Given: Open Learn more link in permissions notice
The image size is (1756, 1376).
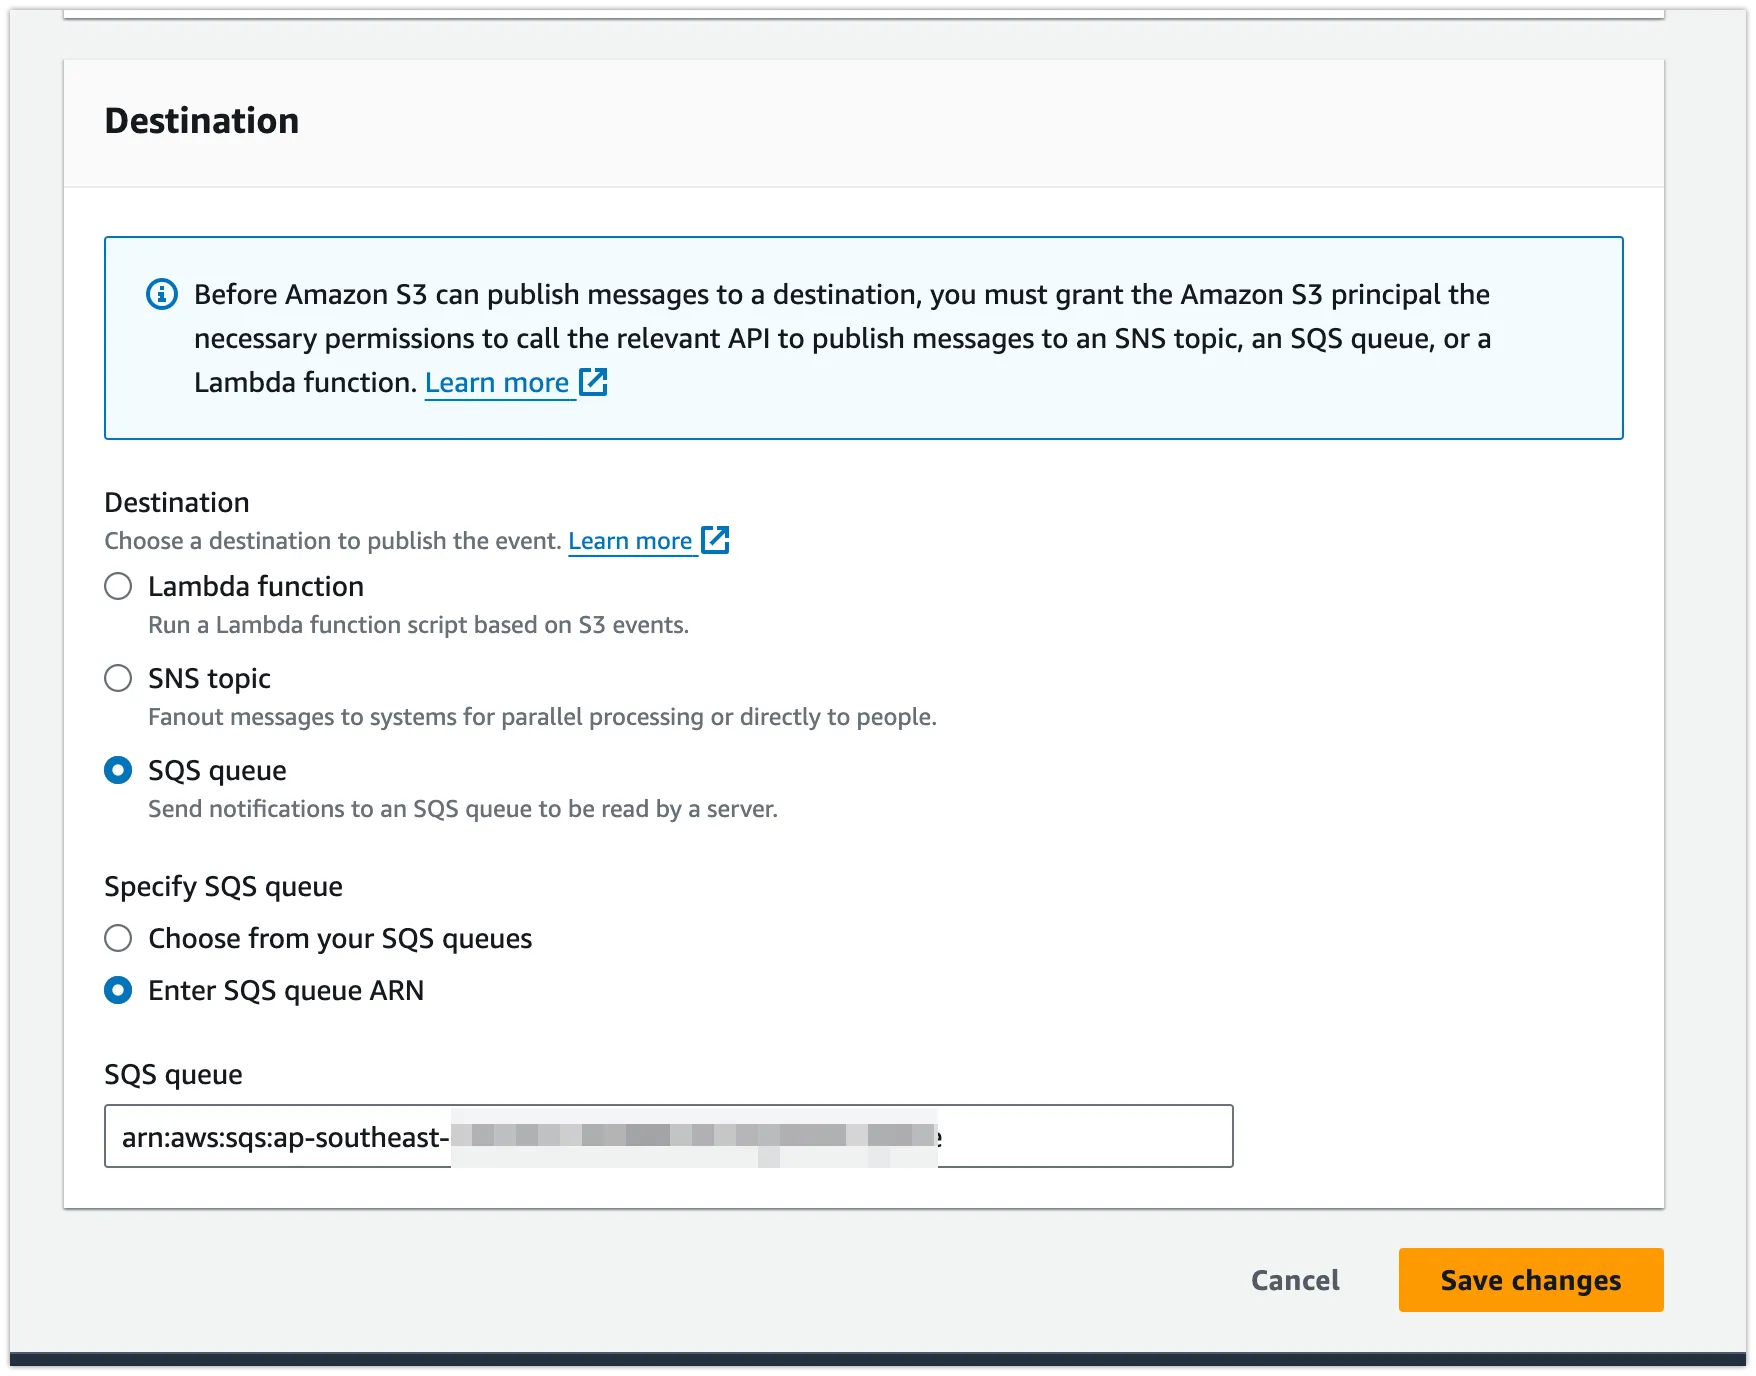Looking at the screenshot, I should point(497,383).
